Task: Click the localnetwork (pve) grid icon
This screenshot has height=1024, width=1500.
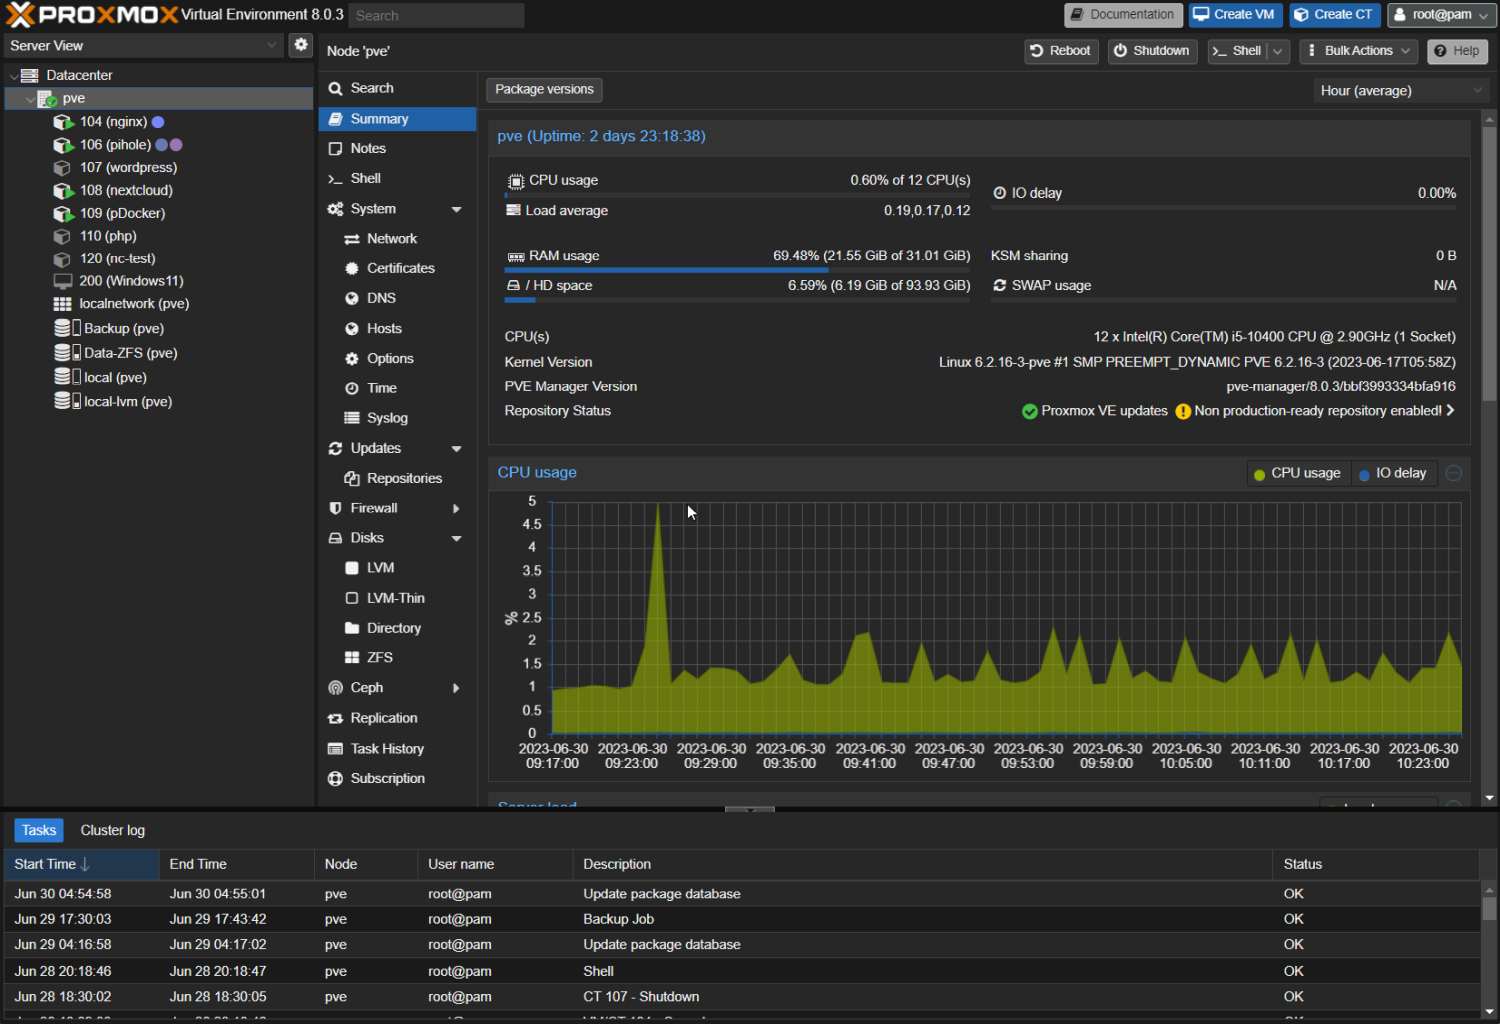Action: [x=62, y=304]
